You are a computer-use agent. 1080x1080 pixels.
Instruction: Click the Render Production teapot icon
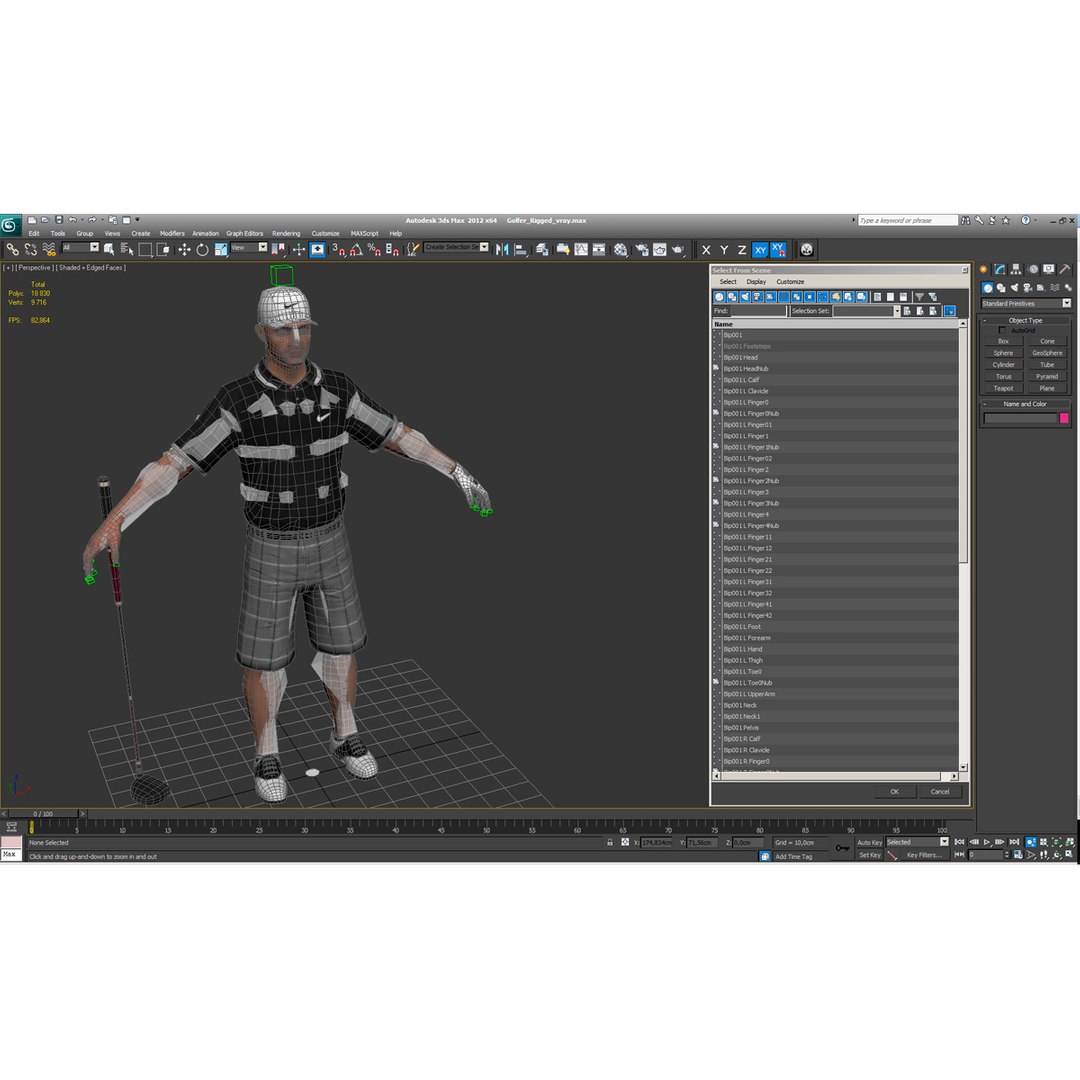(678, 249)
